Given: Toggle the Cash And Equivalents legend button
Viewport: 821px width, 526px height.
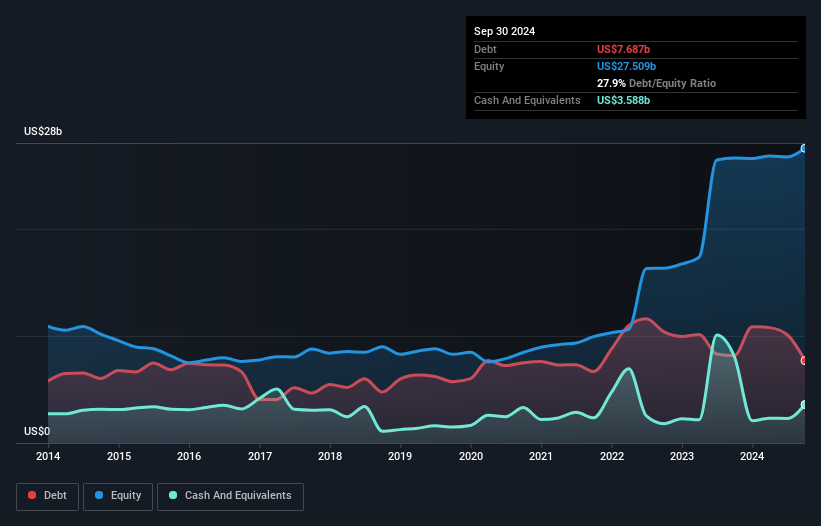Looking at the screenshot, I should (x=230, y=496).
